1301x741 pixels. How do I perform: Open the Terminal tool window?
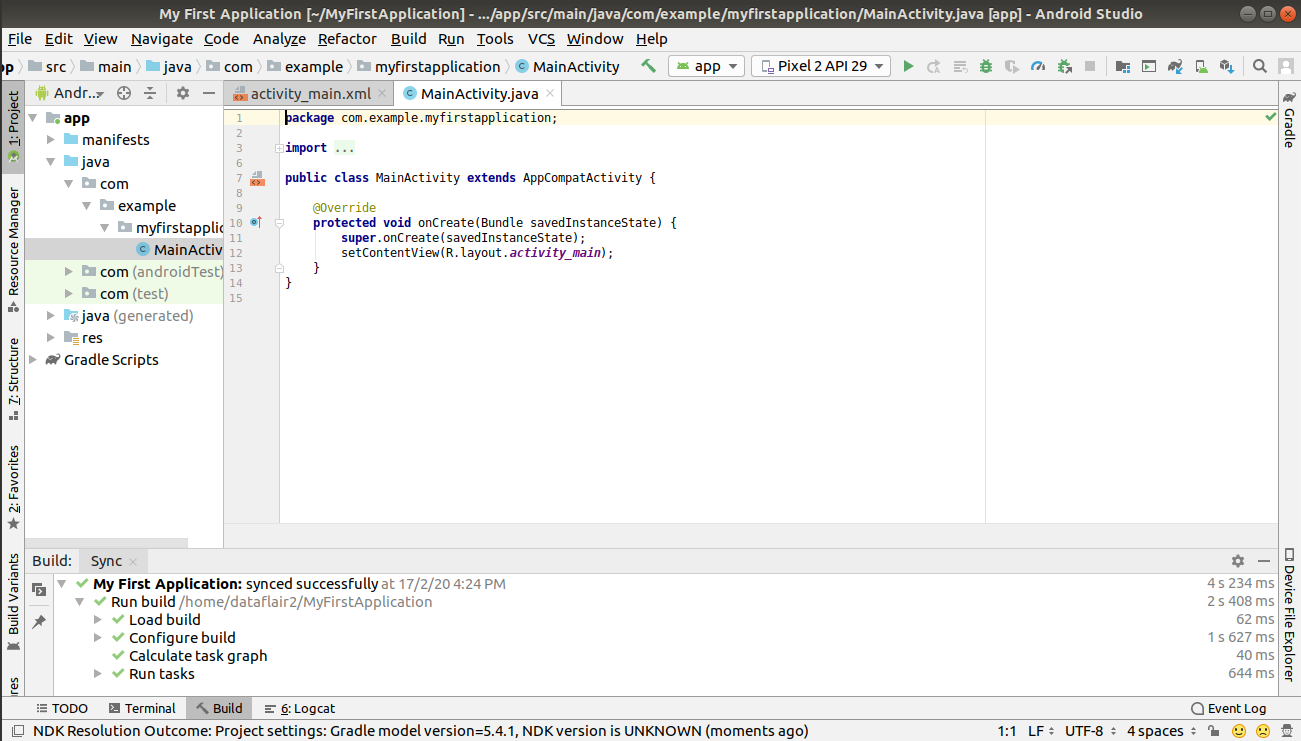pos(142,708)
